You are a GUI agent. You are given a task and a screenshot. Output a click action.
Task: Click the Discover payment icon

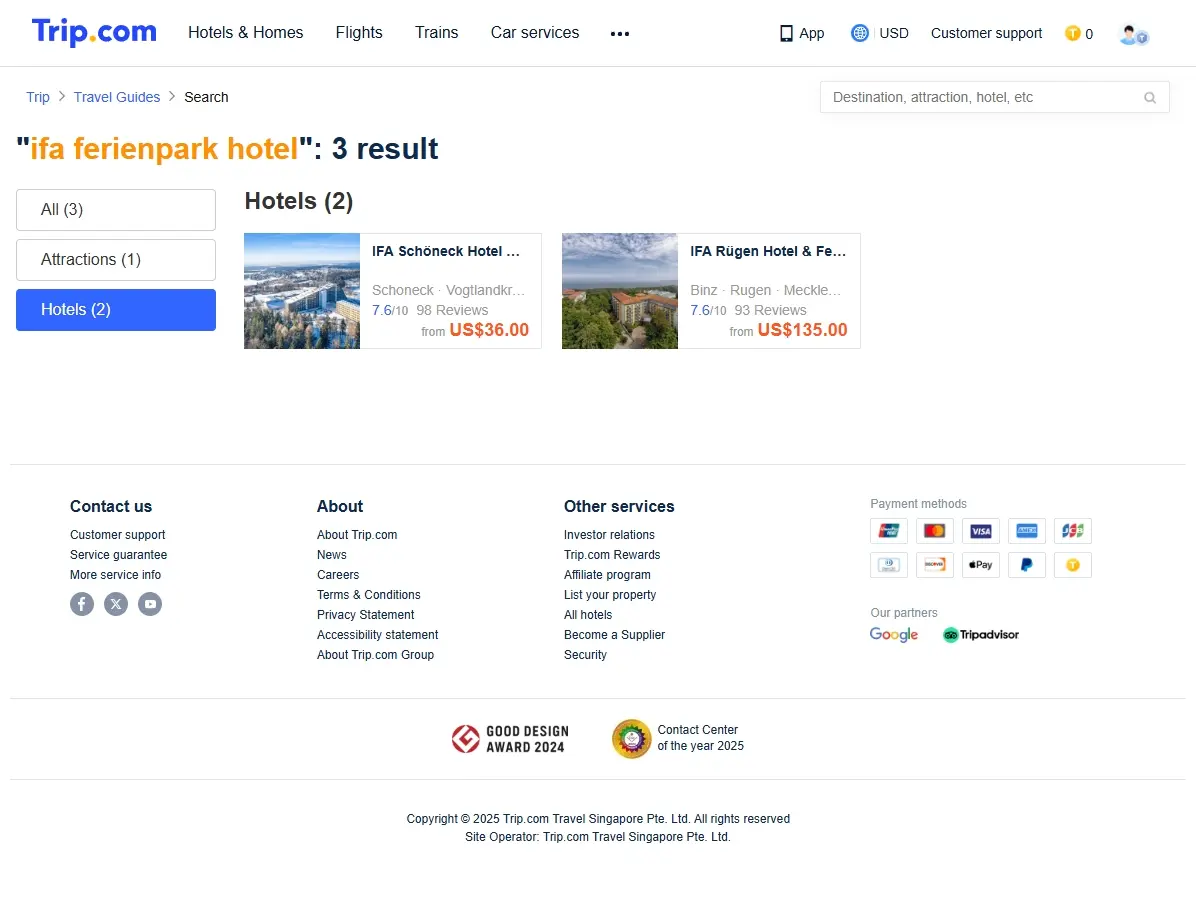tap(934, 565)
